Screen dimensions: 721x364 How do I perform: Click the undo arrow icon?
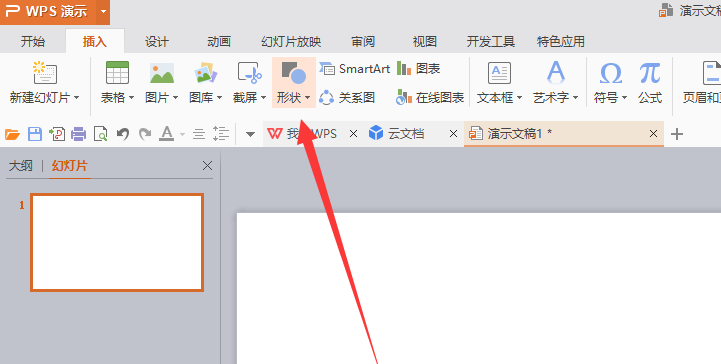tap(123, 134)
